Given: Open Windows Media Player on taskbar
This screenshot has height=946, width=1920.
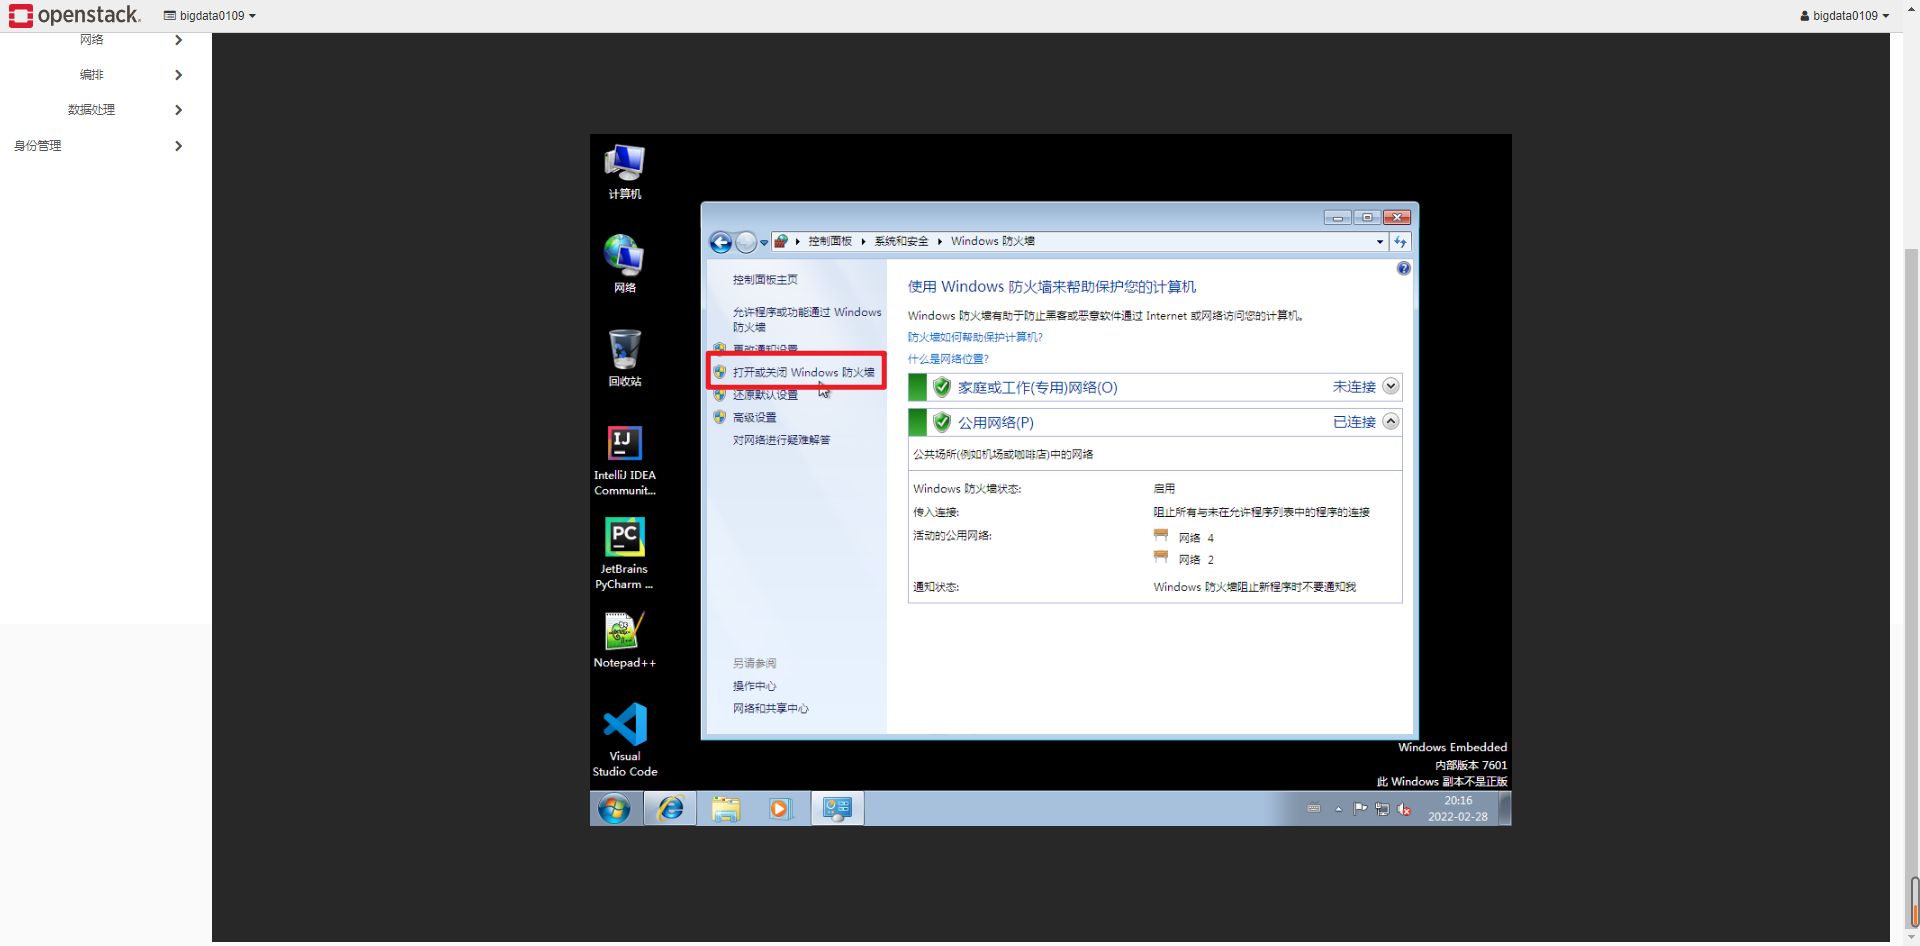Looking at the screenshot, I should (780, 808).
